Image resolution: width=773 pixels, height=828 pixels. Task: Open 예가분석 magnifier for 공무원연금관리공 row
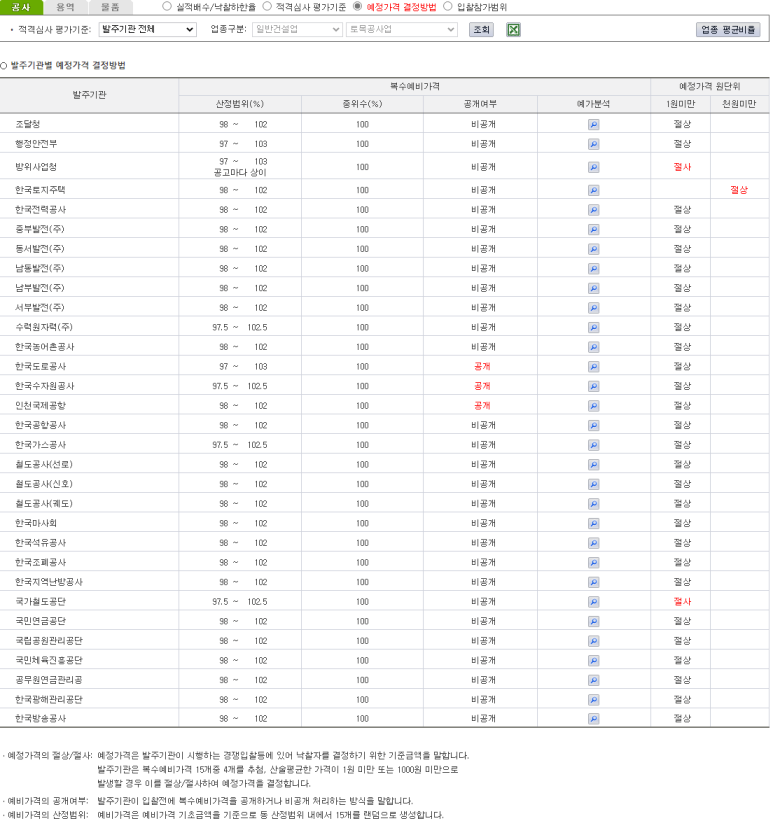pos(593,680)
